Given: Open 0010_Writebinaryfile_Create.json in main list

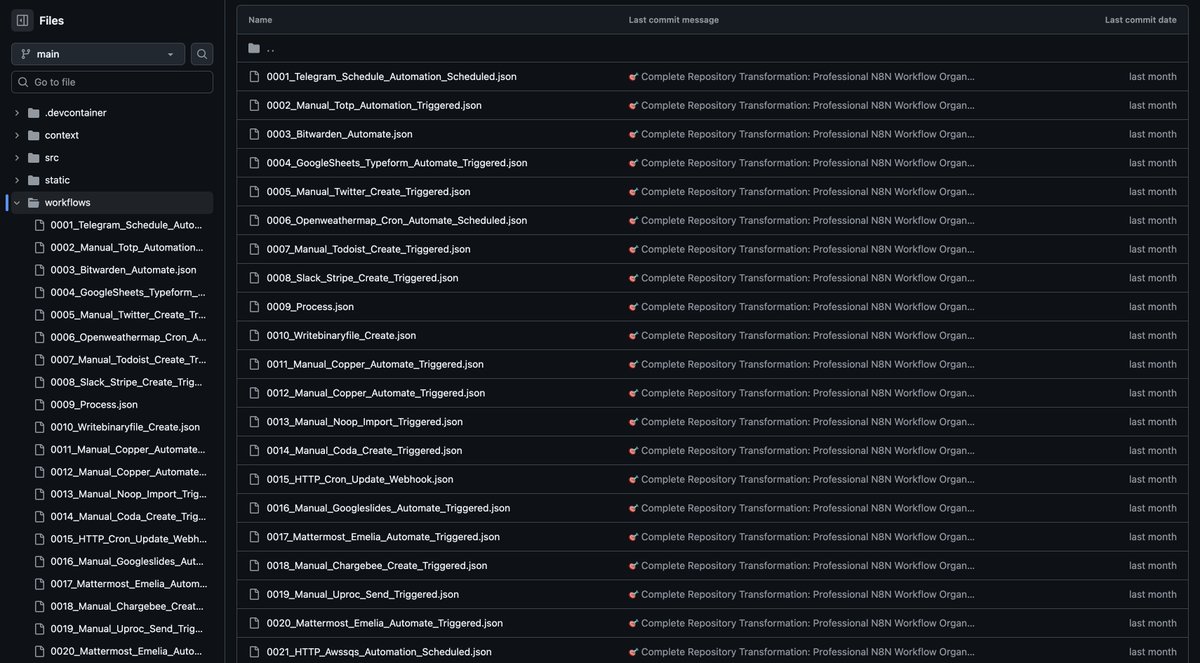Looking at the screenshot, I should [x=341, y=335].
